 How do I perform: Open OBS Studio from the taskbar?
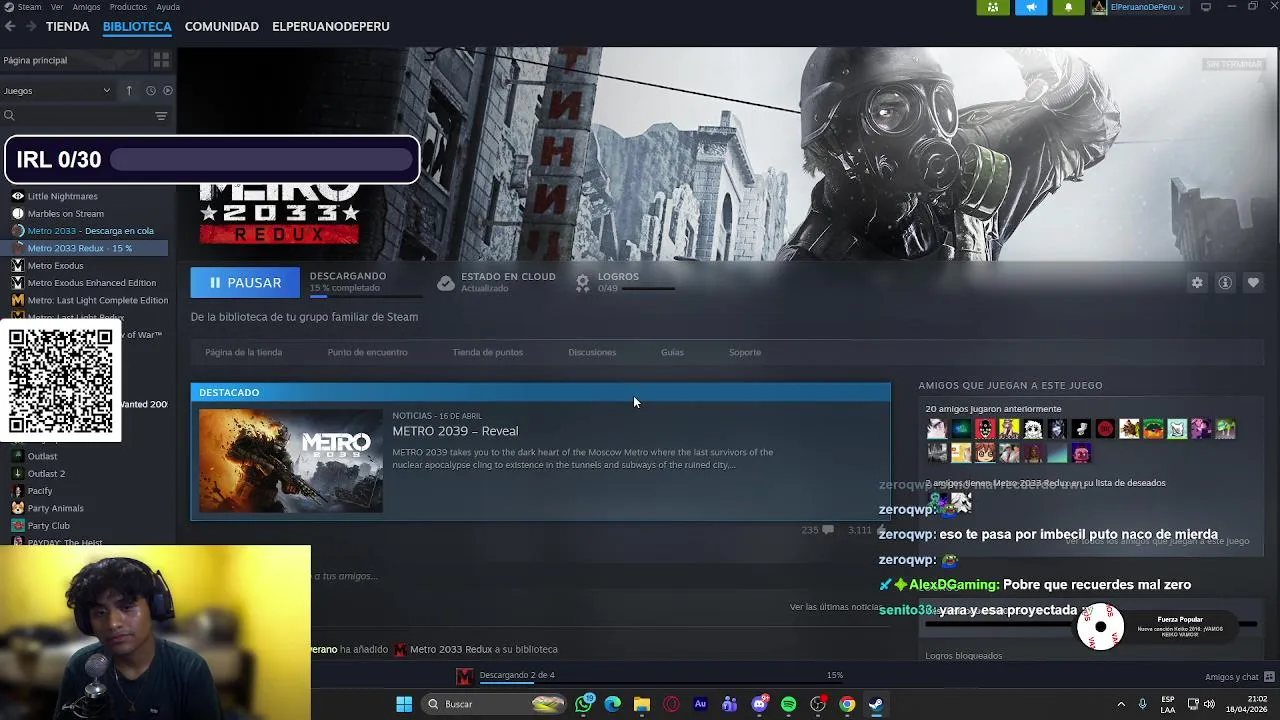(x=818, y=704)
